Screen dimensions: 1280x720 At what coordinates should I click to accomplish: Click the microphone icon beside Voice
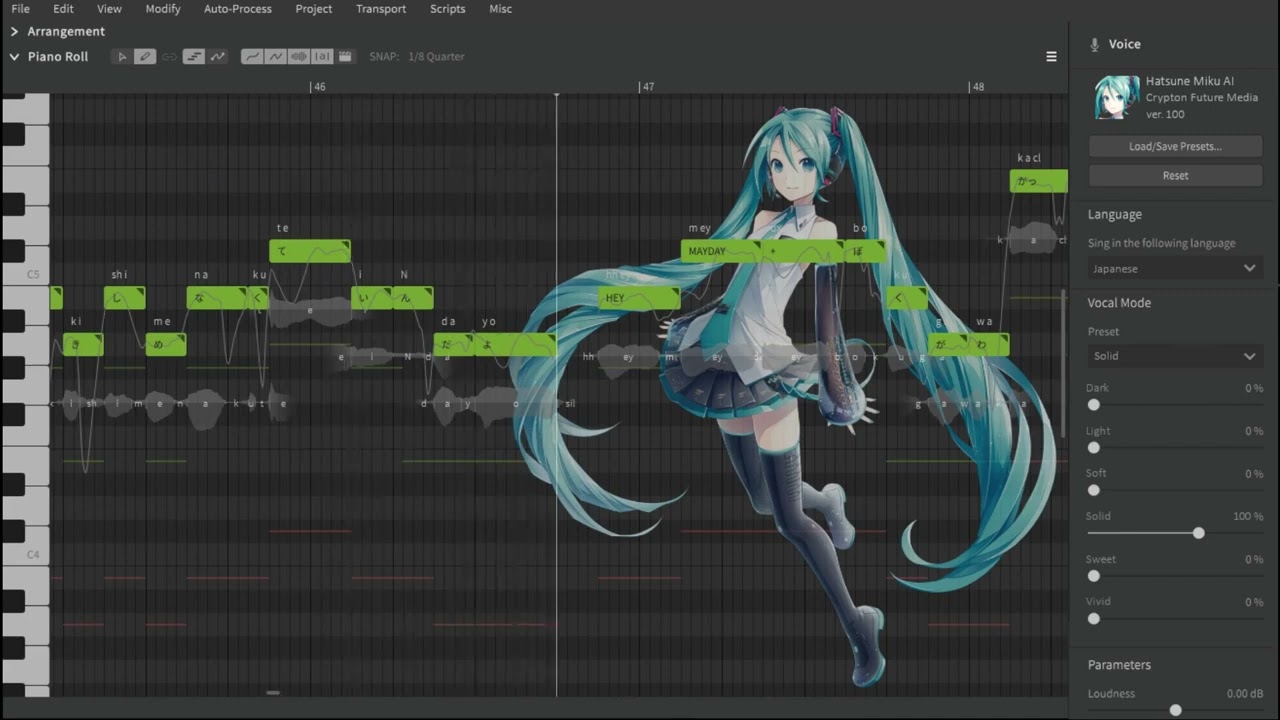click(x=1094, y=45)
